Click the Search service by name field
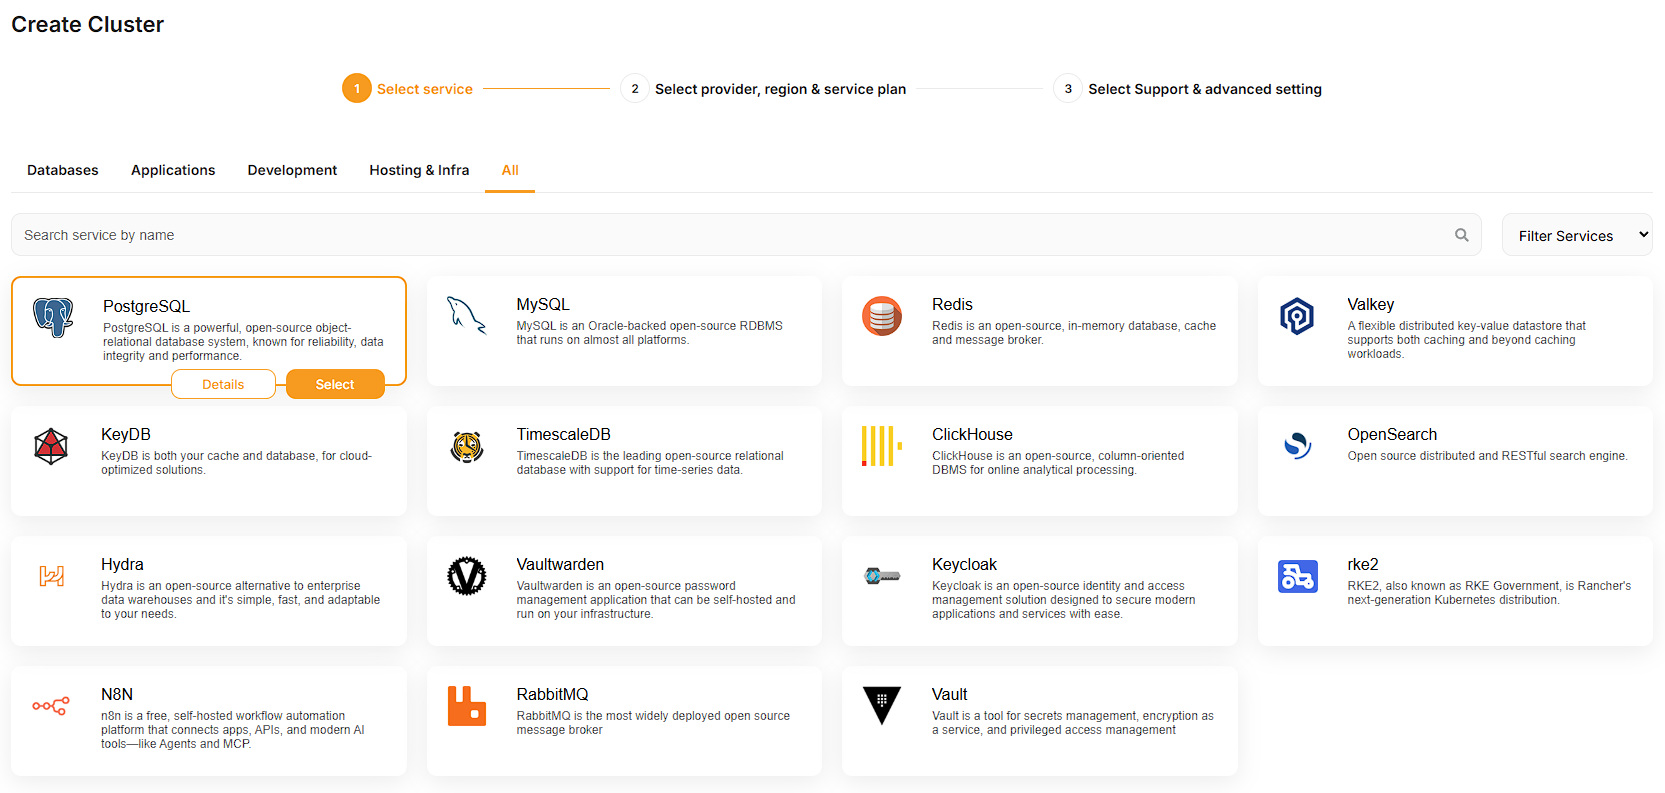 pos(730,235)
